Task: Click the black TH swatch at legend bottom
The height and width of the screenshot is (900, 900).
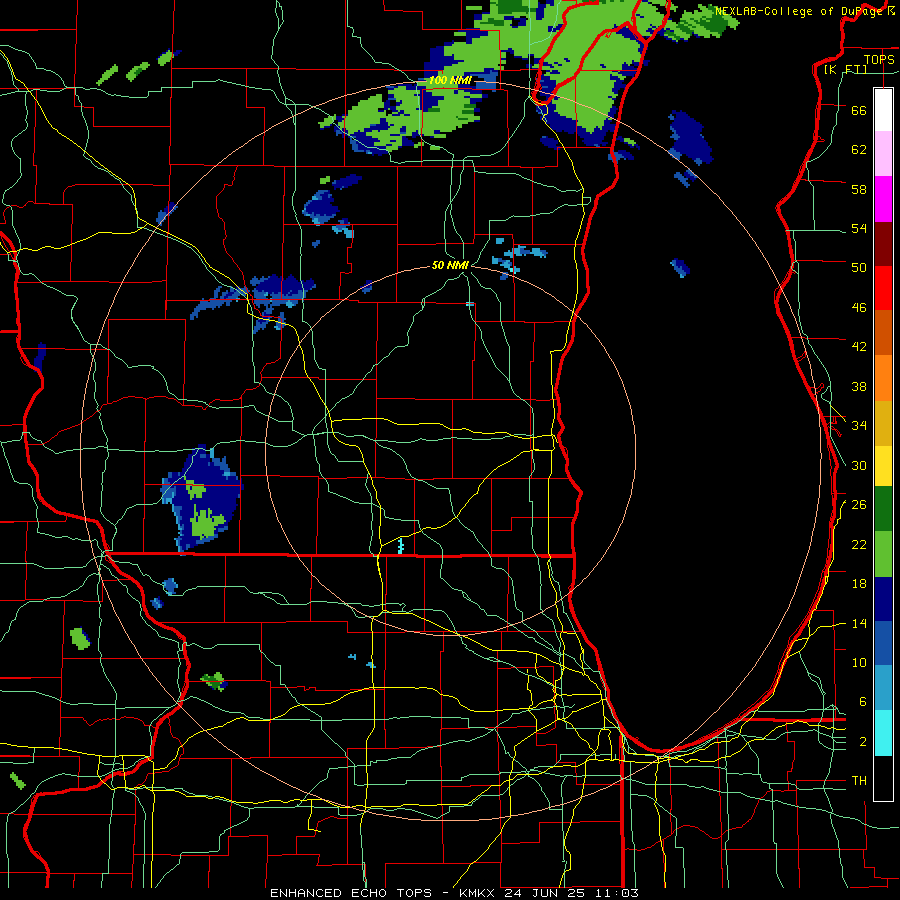Action: (x=883, y=778)
